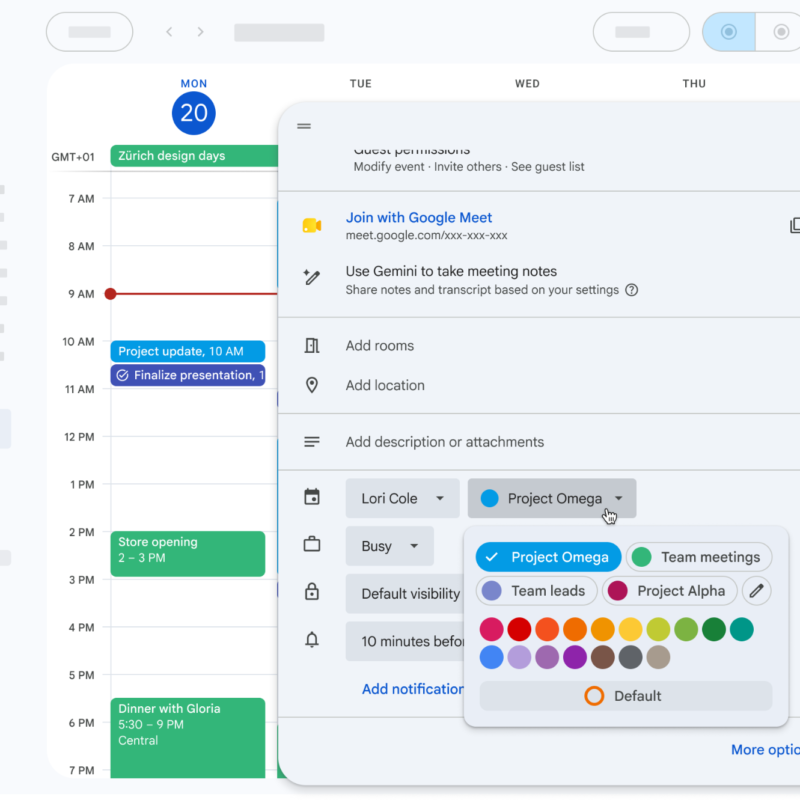
Task: Open the 10 minutes before notification dropdown
Action: pos(405,641)
